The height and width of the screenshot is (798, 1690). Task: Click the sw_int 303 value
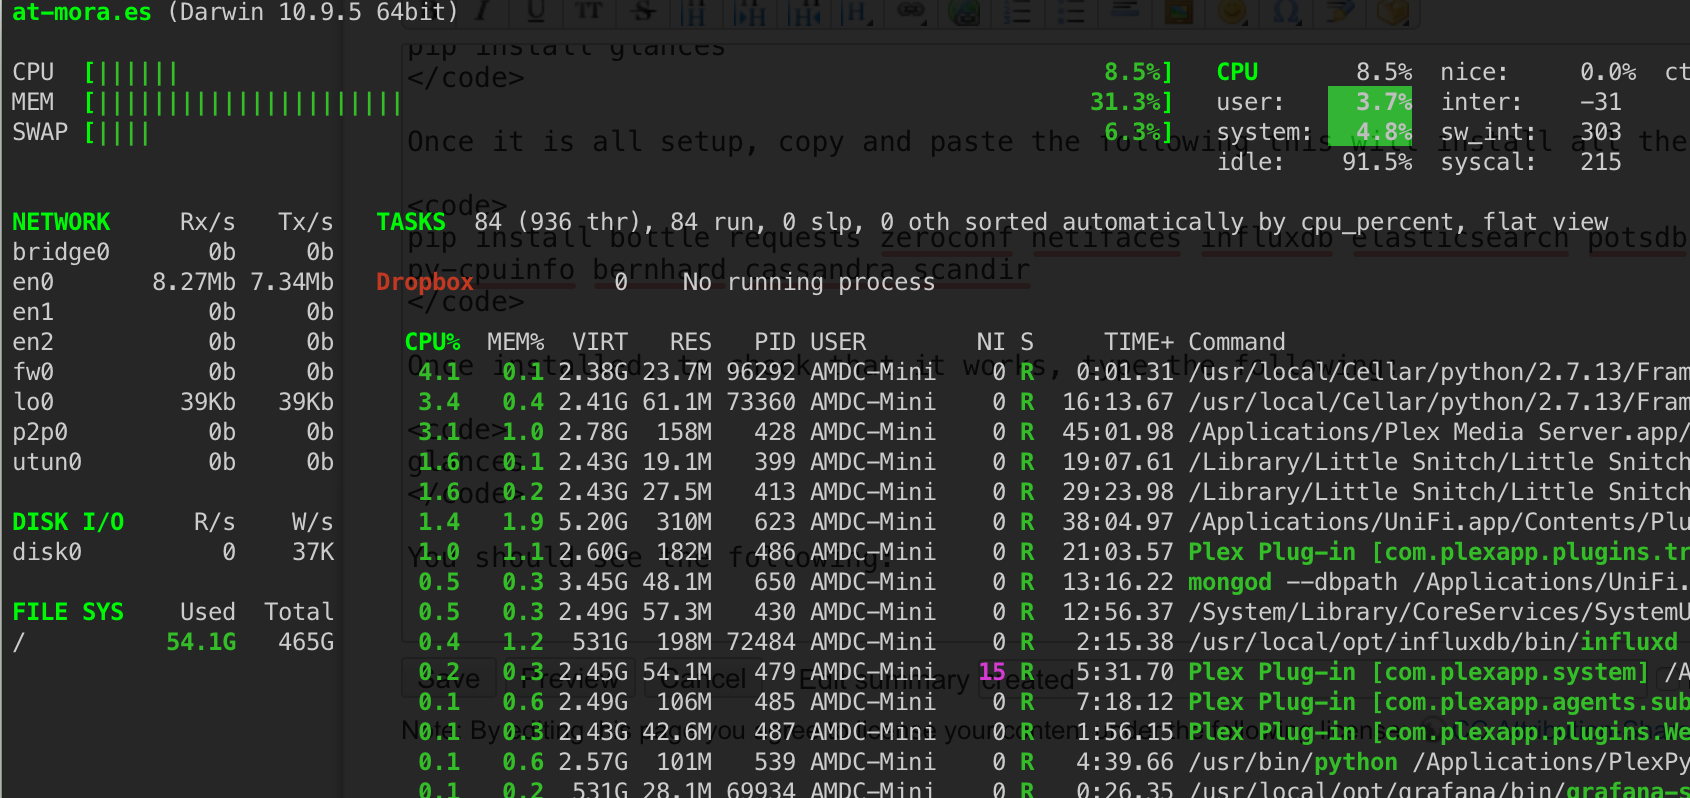tap(1601, 132)
